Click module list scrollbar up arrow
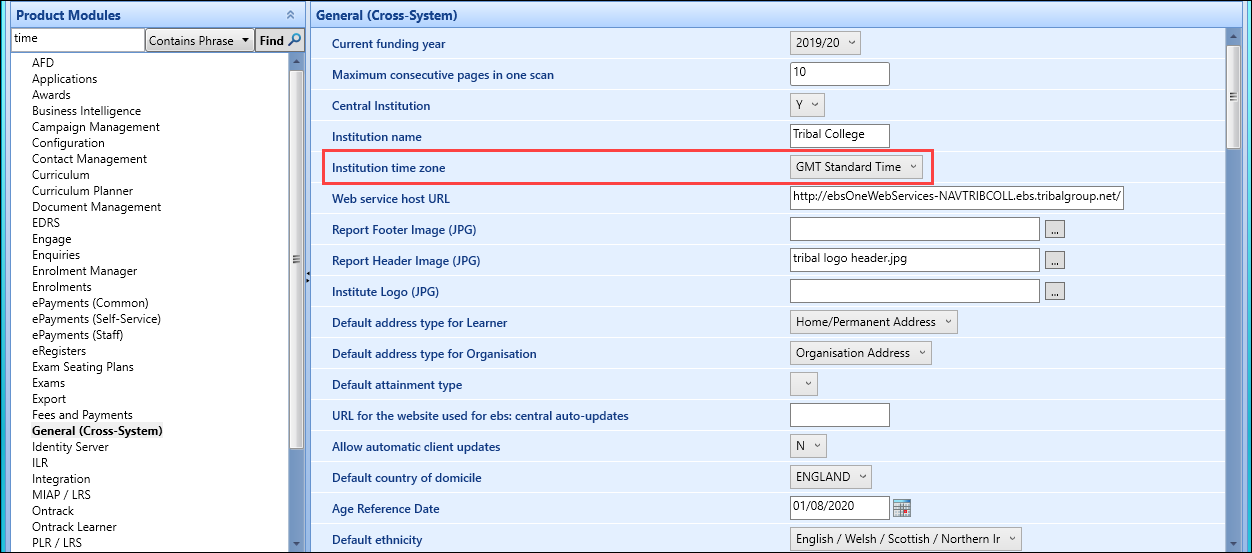 [x=296, y=62]
